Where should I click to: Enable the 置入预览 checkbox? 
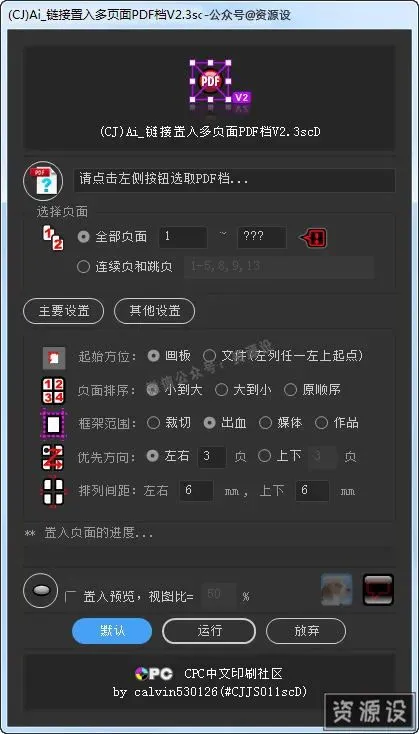[68, 596]
